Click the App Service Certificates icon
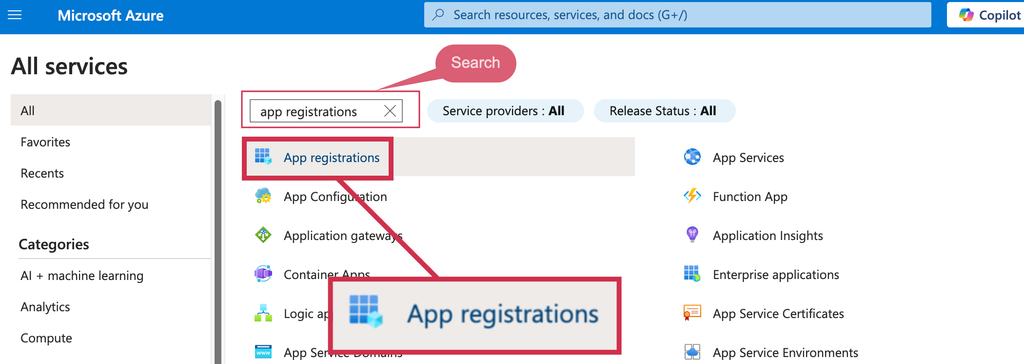The image size is (1024, 364). [692, 314]
